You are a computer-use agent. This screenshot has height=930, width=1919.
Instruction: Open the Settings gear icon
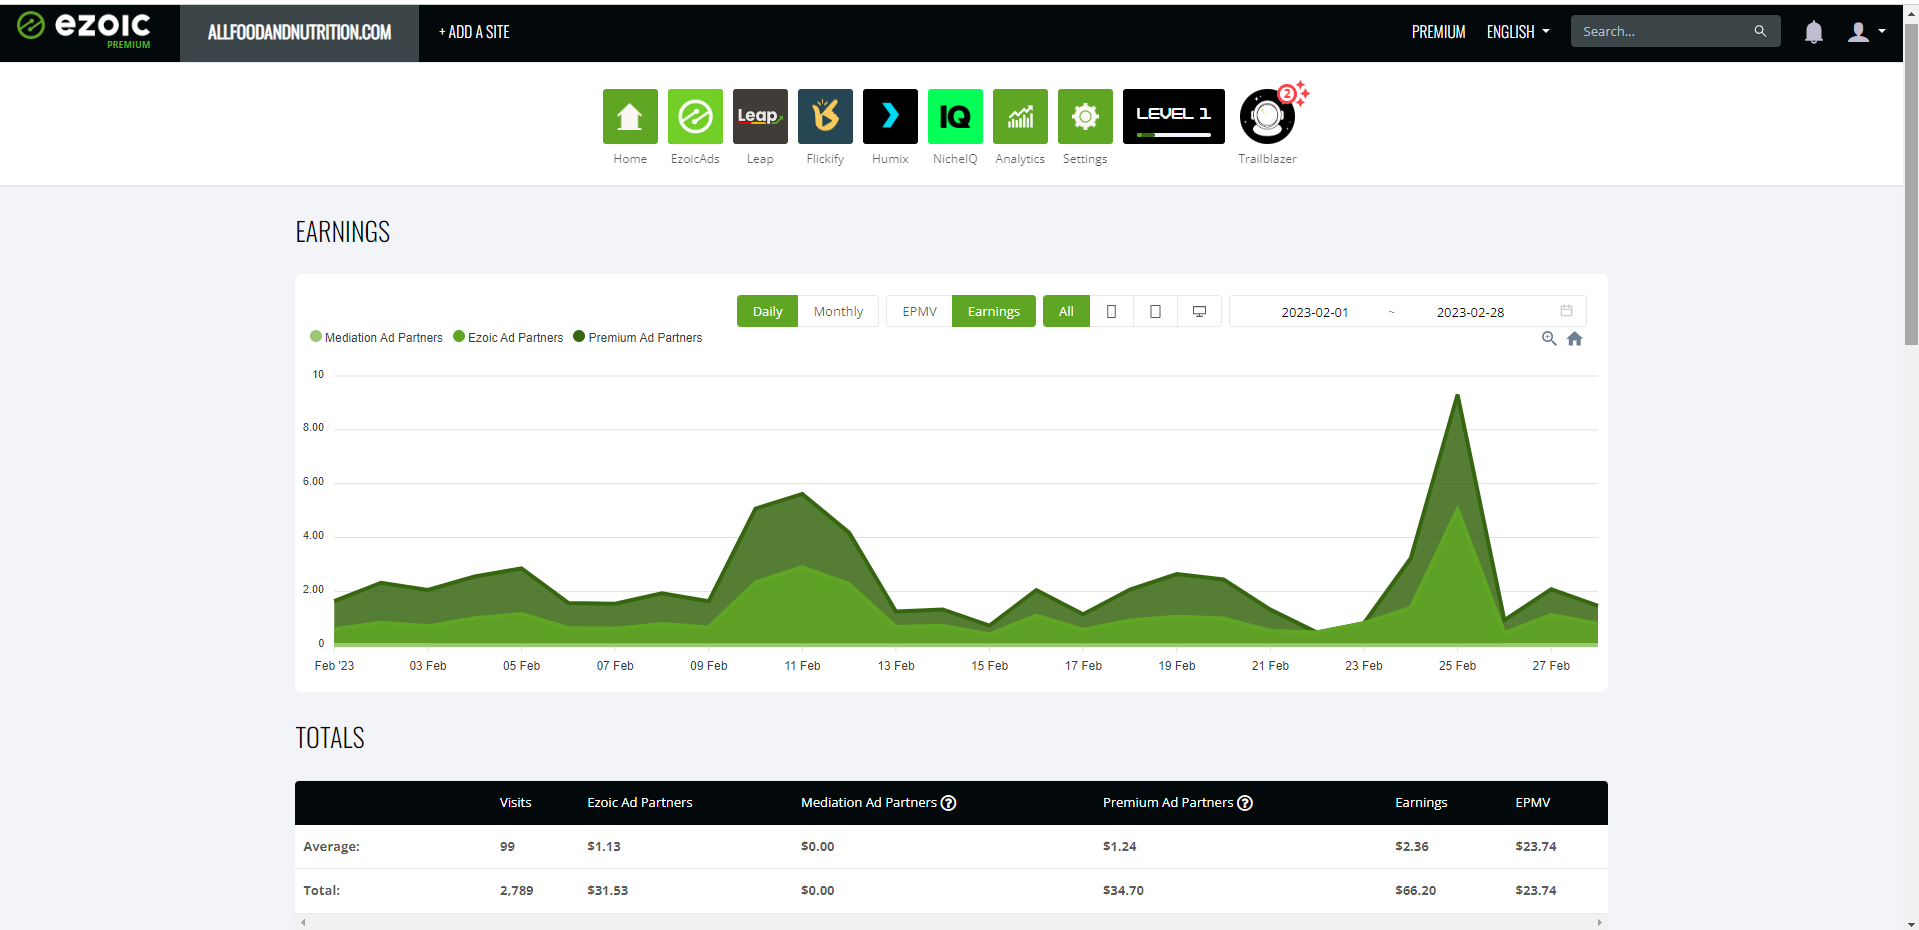click(1085, 116)
